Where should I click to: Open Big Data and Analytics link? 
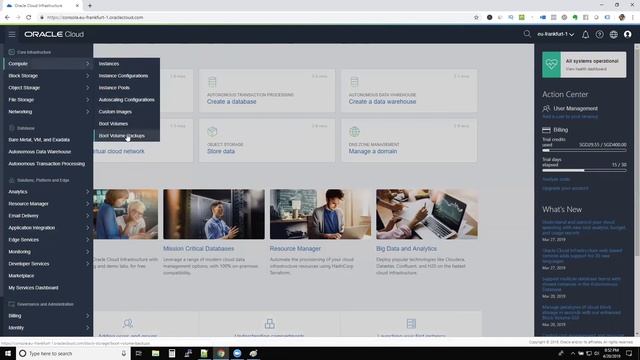point(406,249)
